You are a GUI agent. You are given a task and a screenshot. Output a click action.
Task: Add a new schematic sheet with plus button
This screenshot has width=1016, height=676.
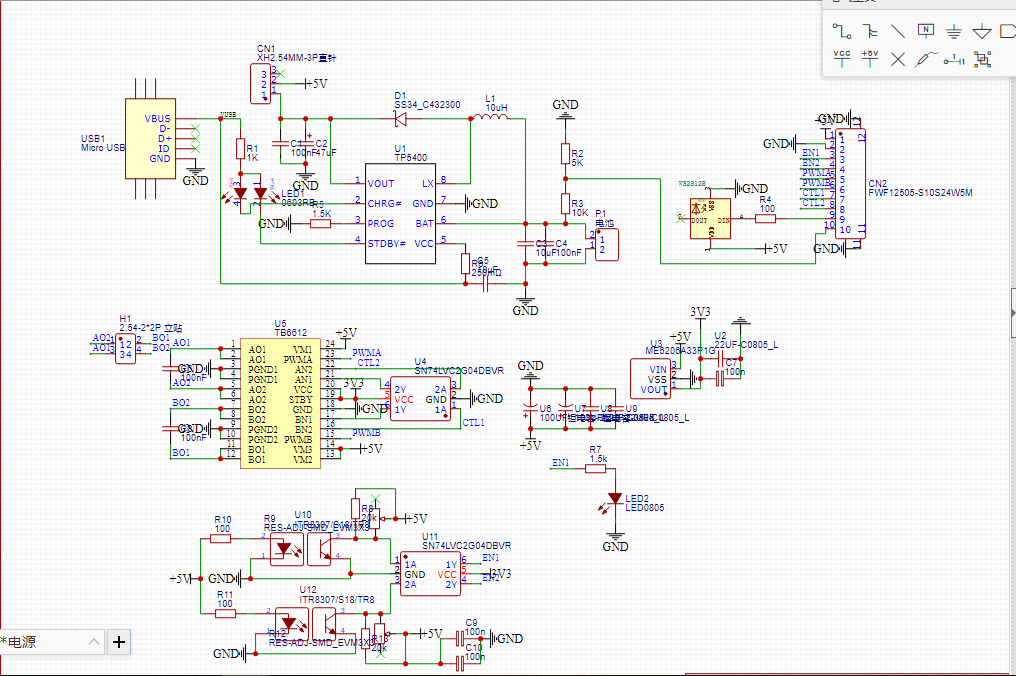[119, 642]
